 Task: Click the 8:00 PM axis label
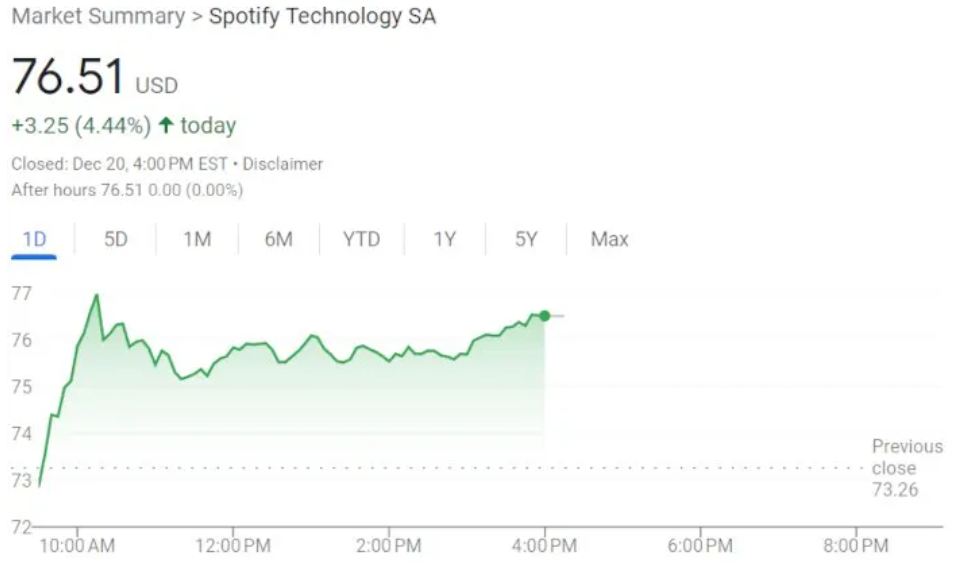[856, 546]
